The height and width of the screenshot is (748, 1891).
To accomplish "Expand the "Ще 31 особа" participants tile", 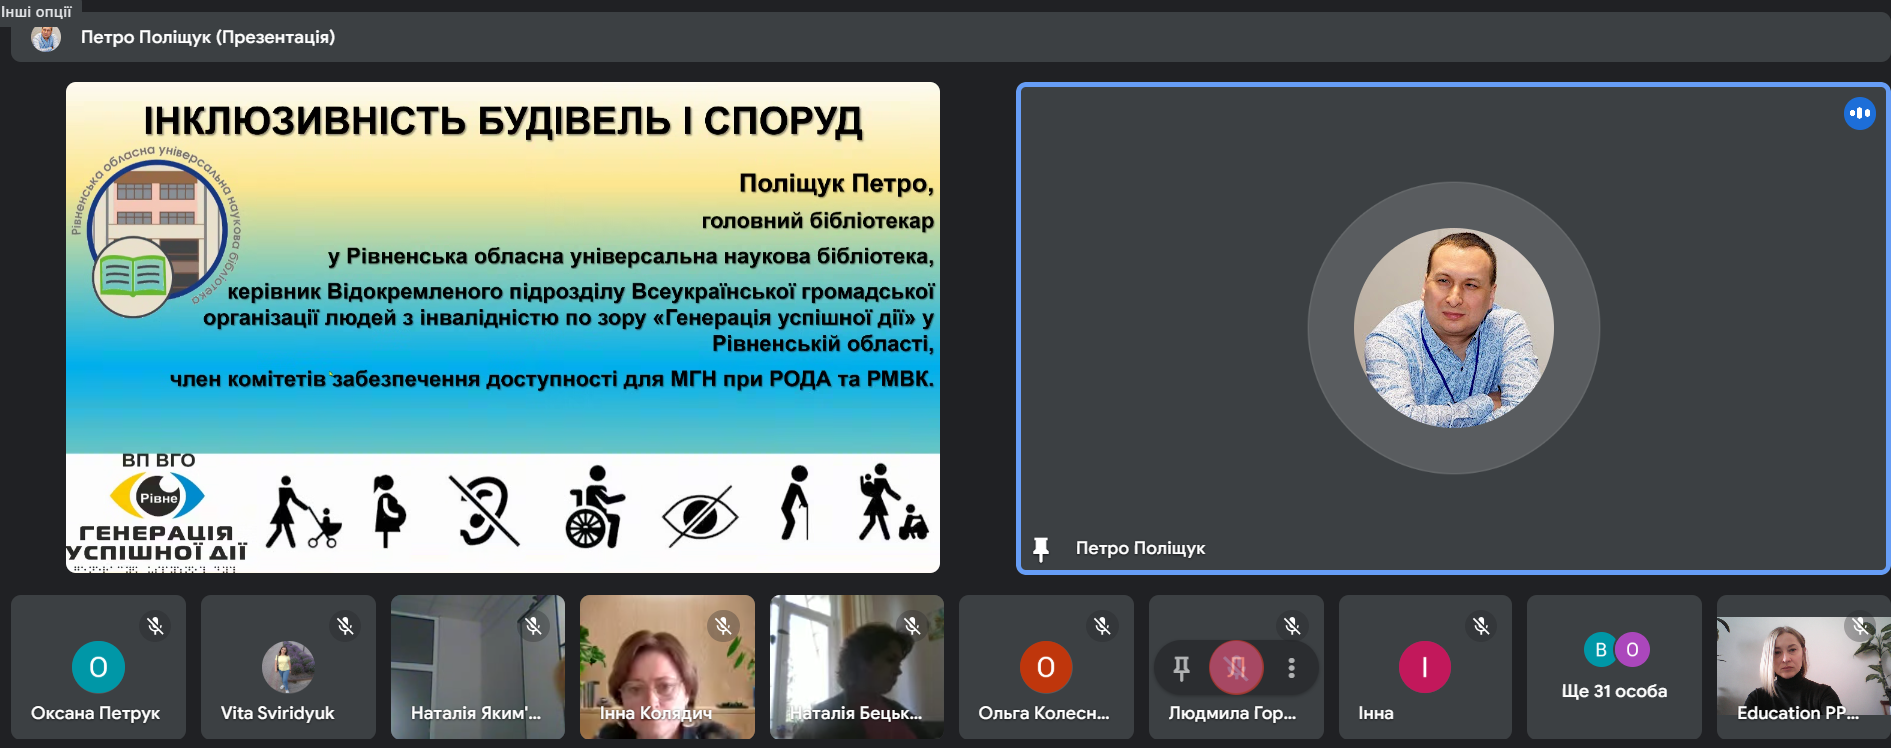I will point(1614,668).
